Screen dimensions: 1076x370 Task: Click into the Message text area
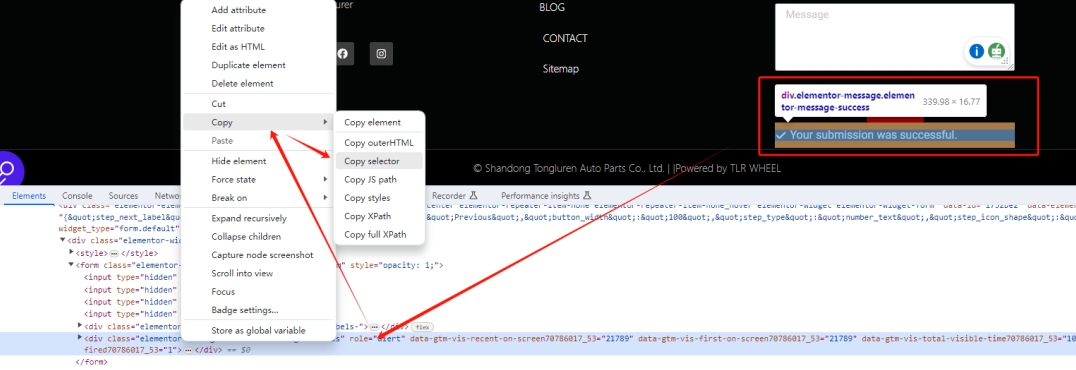pyautogui.click(x=895, y=37)
